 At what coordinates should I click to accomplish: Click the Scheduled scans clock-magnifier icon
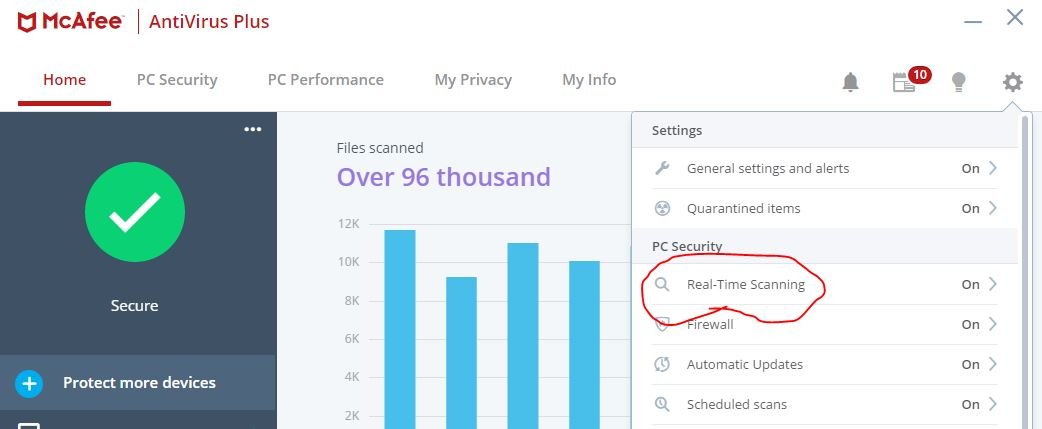click(662, 404)
